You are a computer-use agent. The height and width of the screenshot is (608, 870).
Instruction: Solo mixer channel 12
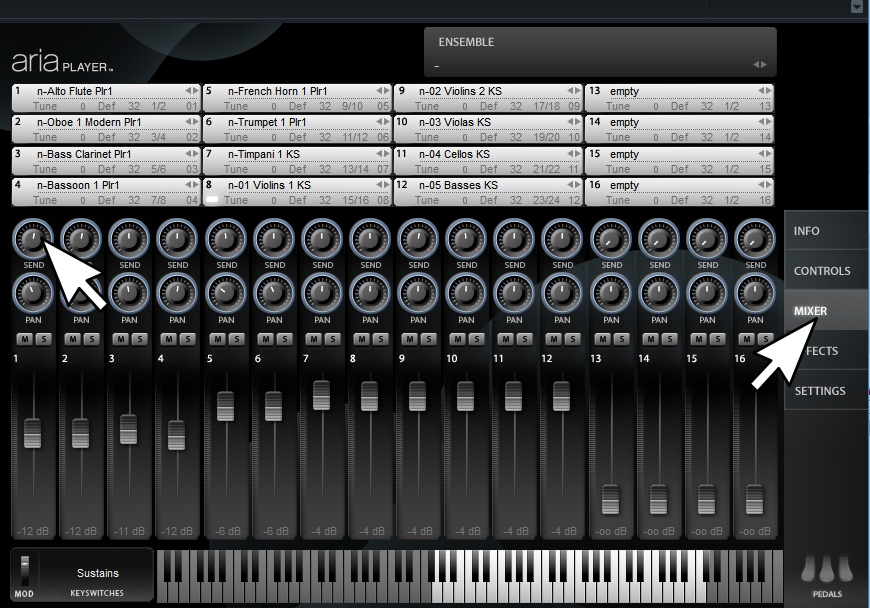tap(572, 339)
